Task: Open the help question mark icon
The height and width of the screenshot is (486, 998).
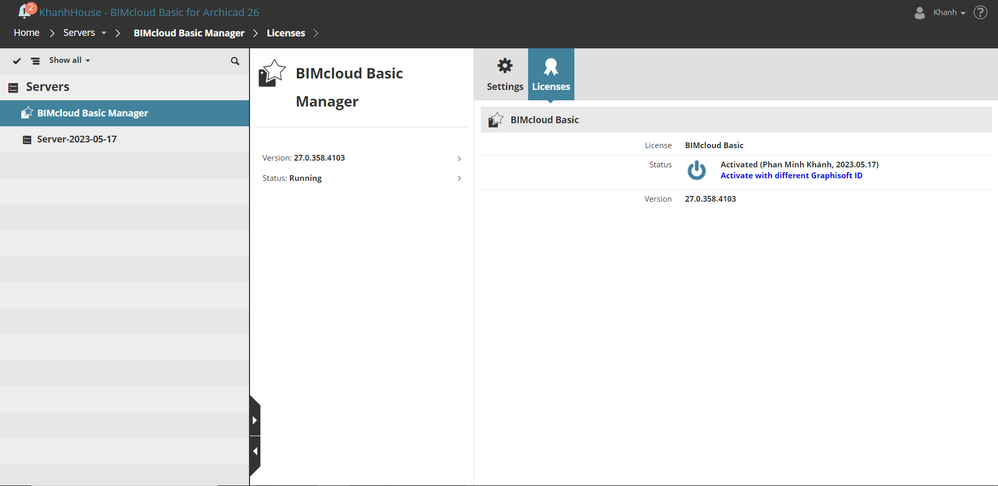Action: coord(980,13)
